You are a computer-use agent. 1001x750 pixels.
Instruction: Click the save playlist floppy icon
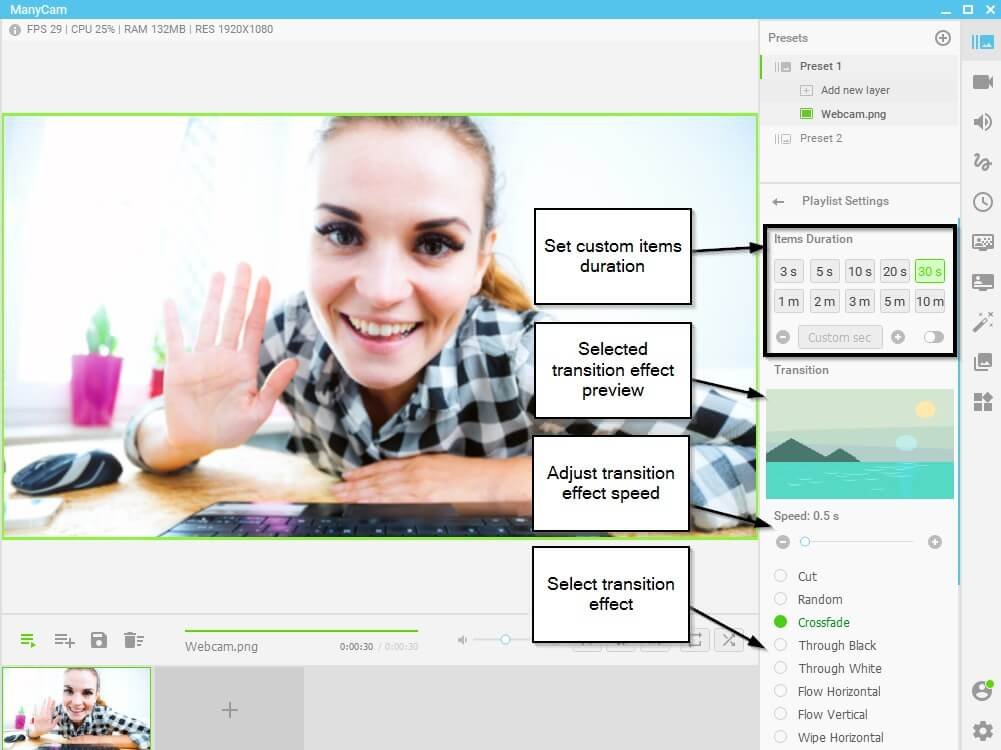[x=98, y=640]
